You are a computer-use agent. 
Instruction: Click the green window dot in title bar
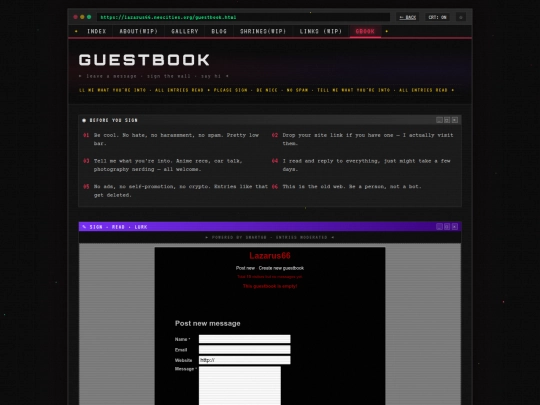89,17
